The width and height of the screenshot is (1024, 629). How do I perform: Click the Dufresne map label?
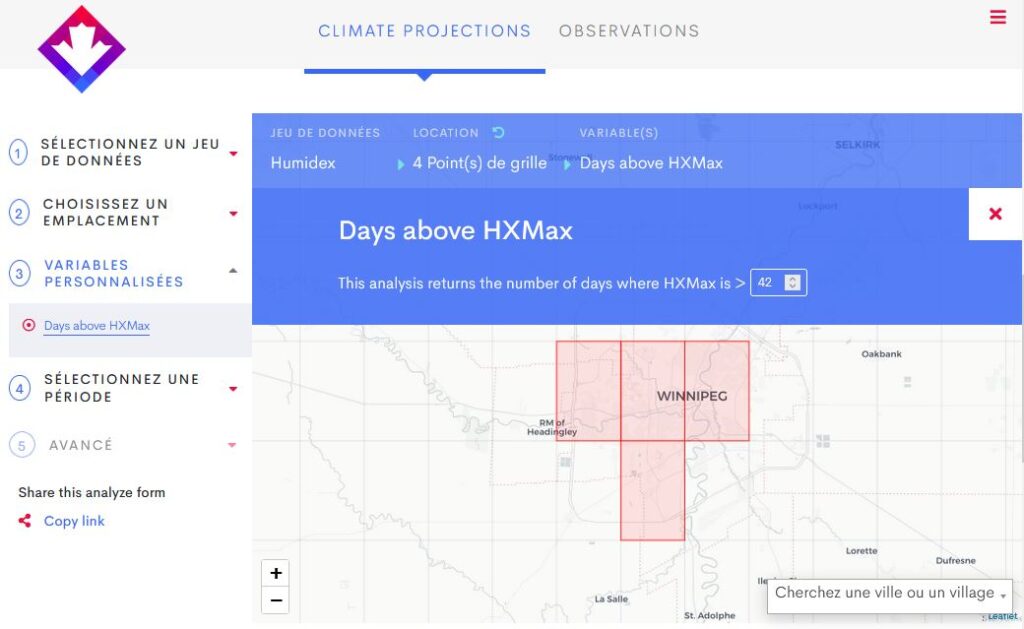click(955, 560)
